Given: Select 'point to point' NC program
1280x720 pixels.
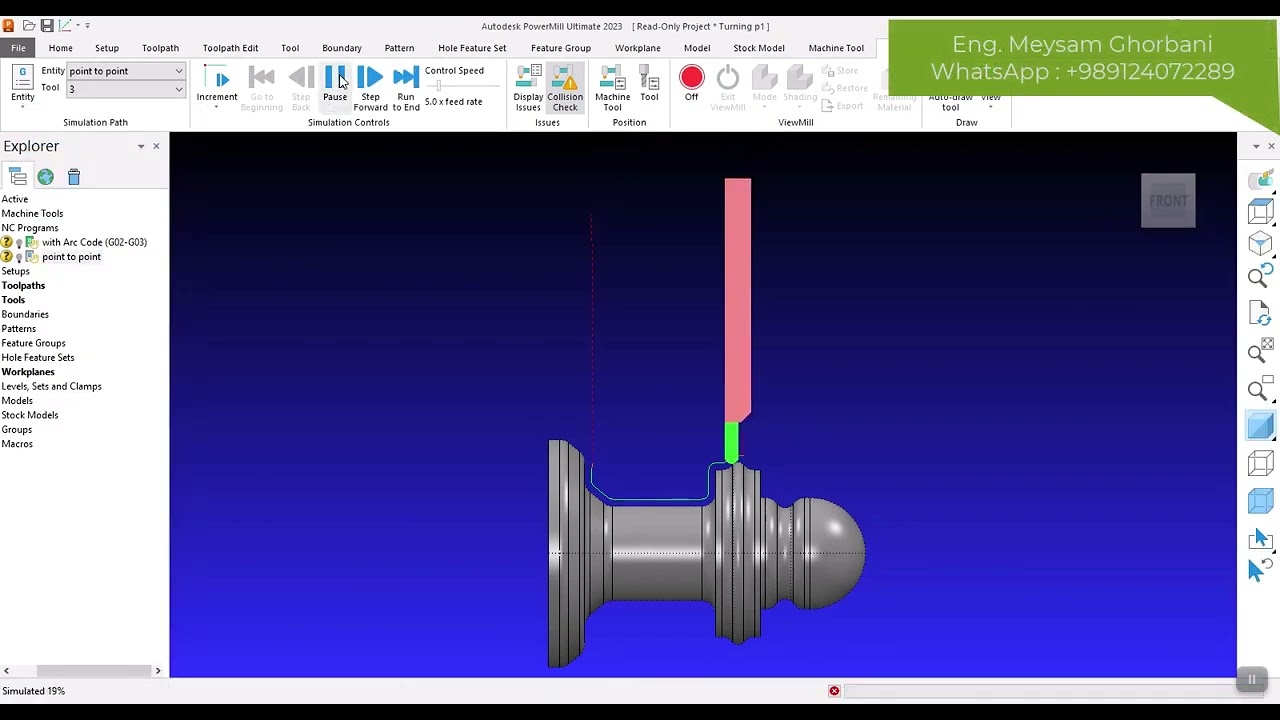Looking at the screenshot, I should tap(71, 257).
